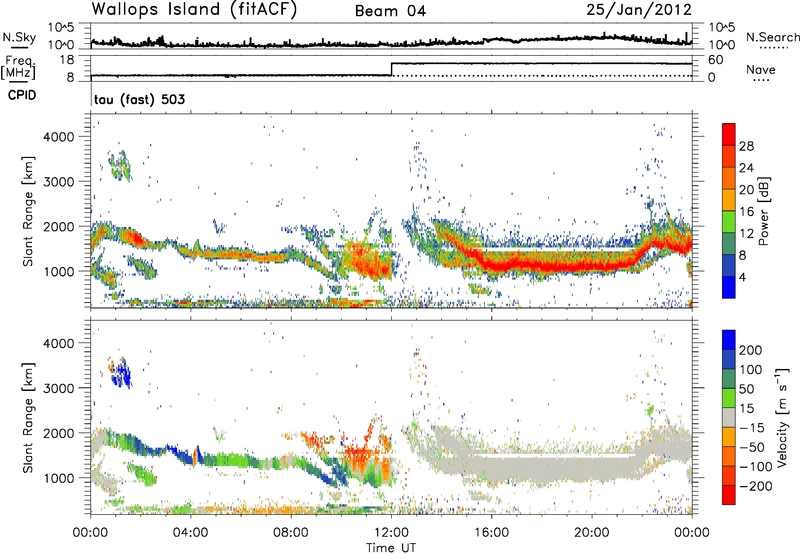Viewport: 800px width, 554px height.
Task: Click the CPID label
Action: pyautogui.click(x=22, y=95)
